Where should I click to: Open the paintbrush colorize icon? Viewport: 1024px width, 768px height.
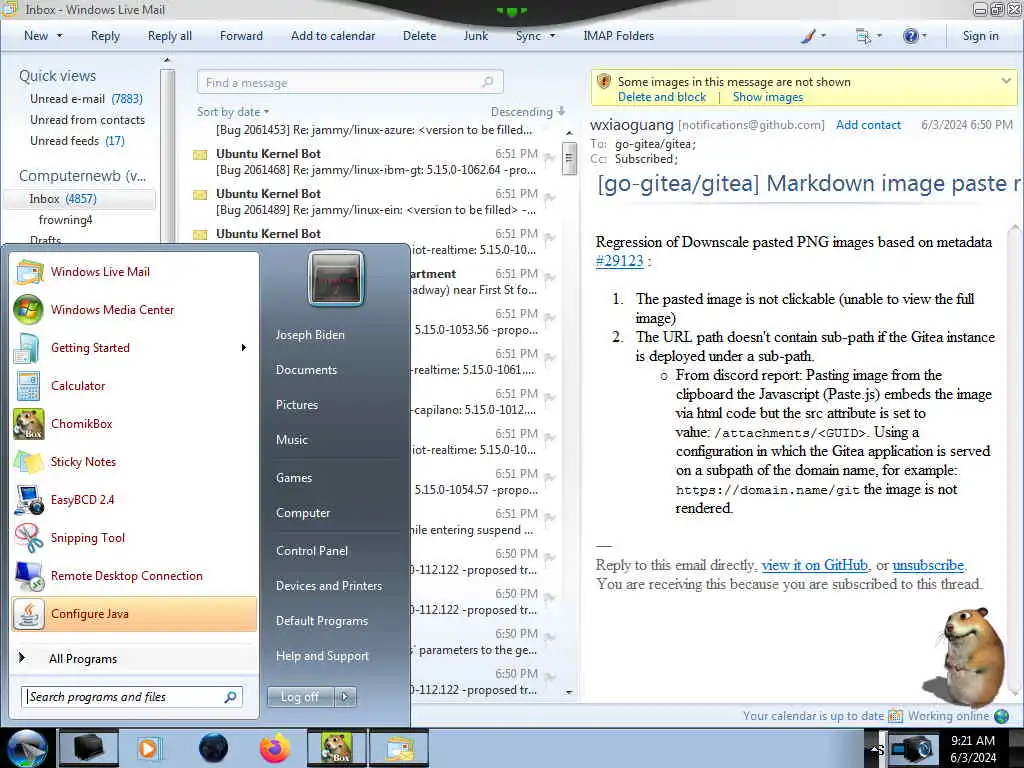point(808,36)
